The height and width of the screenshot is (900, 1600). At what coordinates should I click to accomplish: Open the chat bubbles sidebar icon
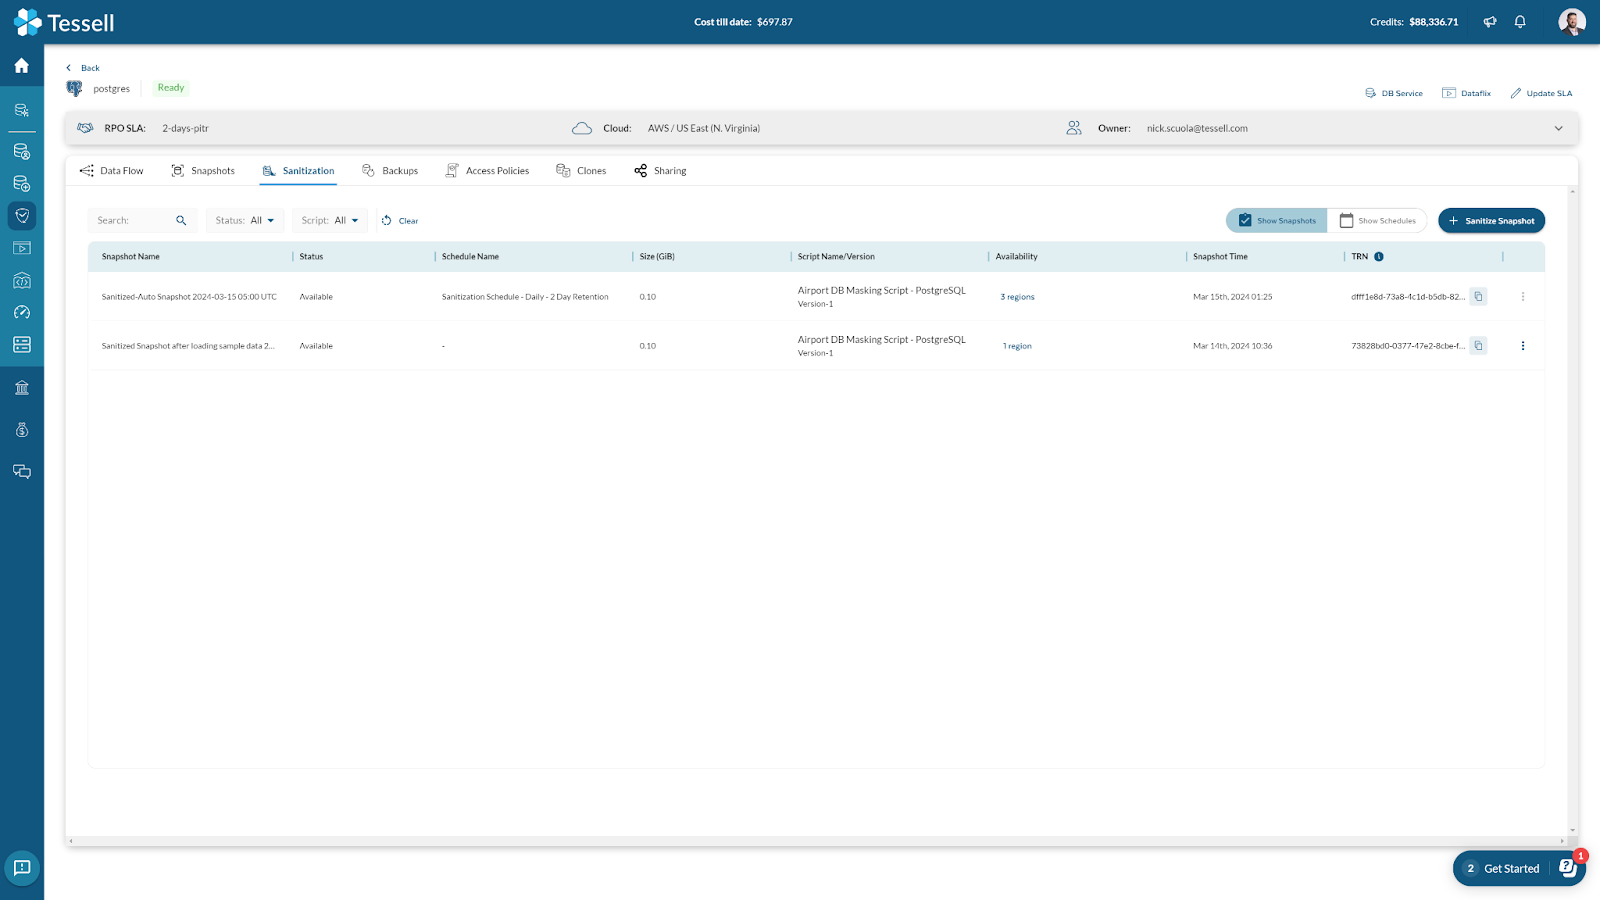21,472
